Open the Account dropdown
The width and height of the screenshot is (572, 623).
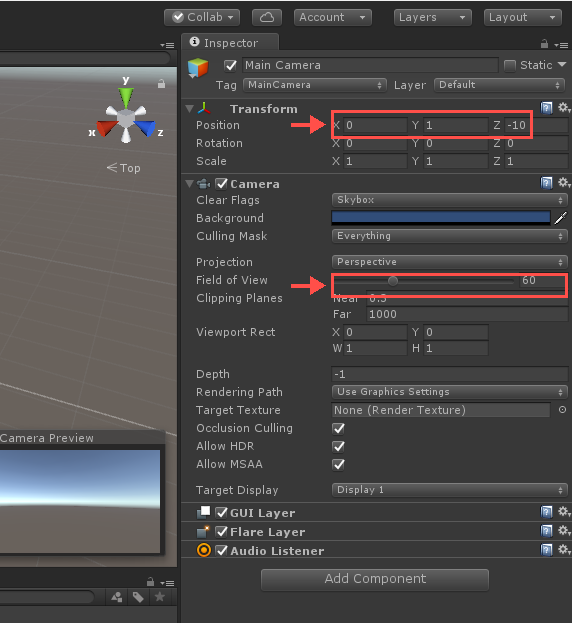point(332,17)
